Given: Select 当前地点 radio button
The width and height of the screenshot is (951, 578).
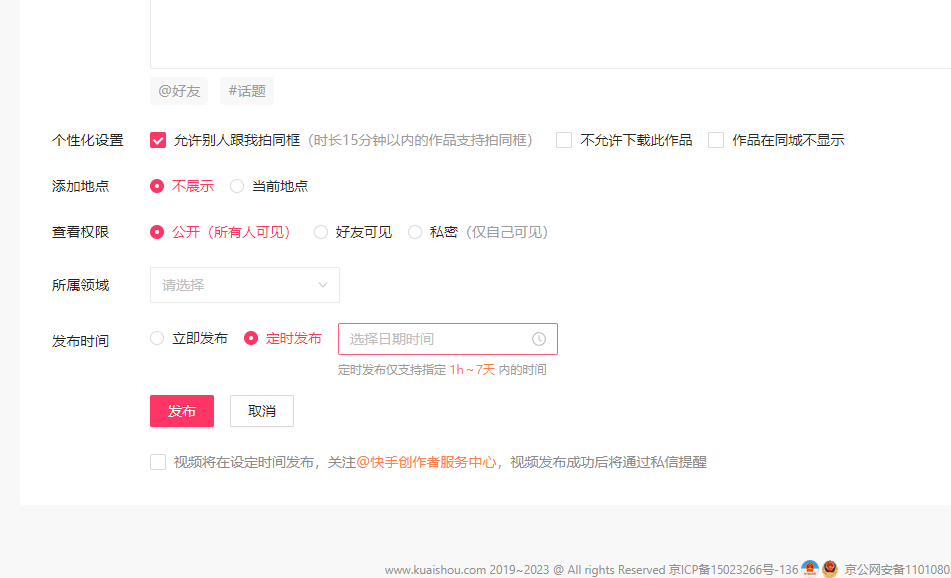Looking at the screenshot, I should tap(237, 186).
